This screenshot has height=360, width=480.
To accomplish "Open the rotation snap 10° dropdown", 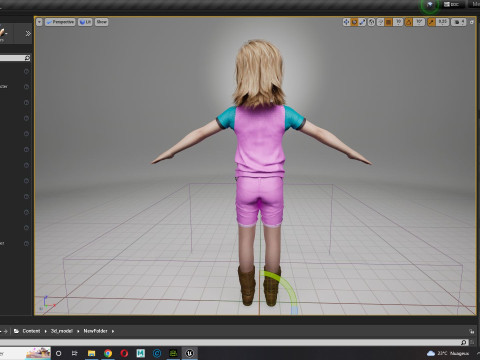I will click(419, 22).
